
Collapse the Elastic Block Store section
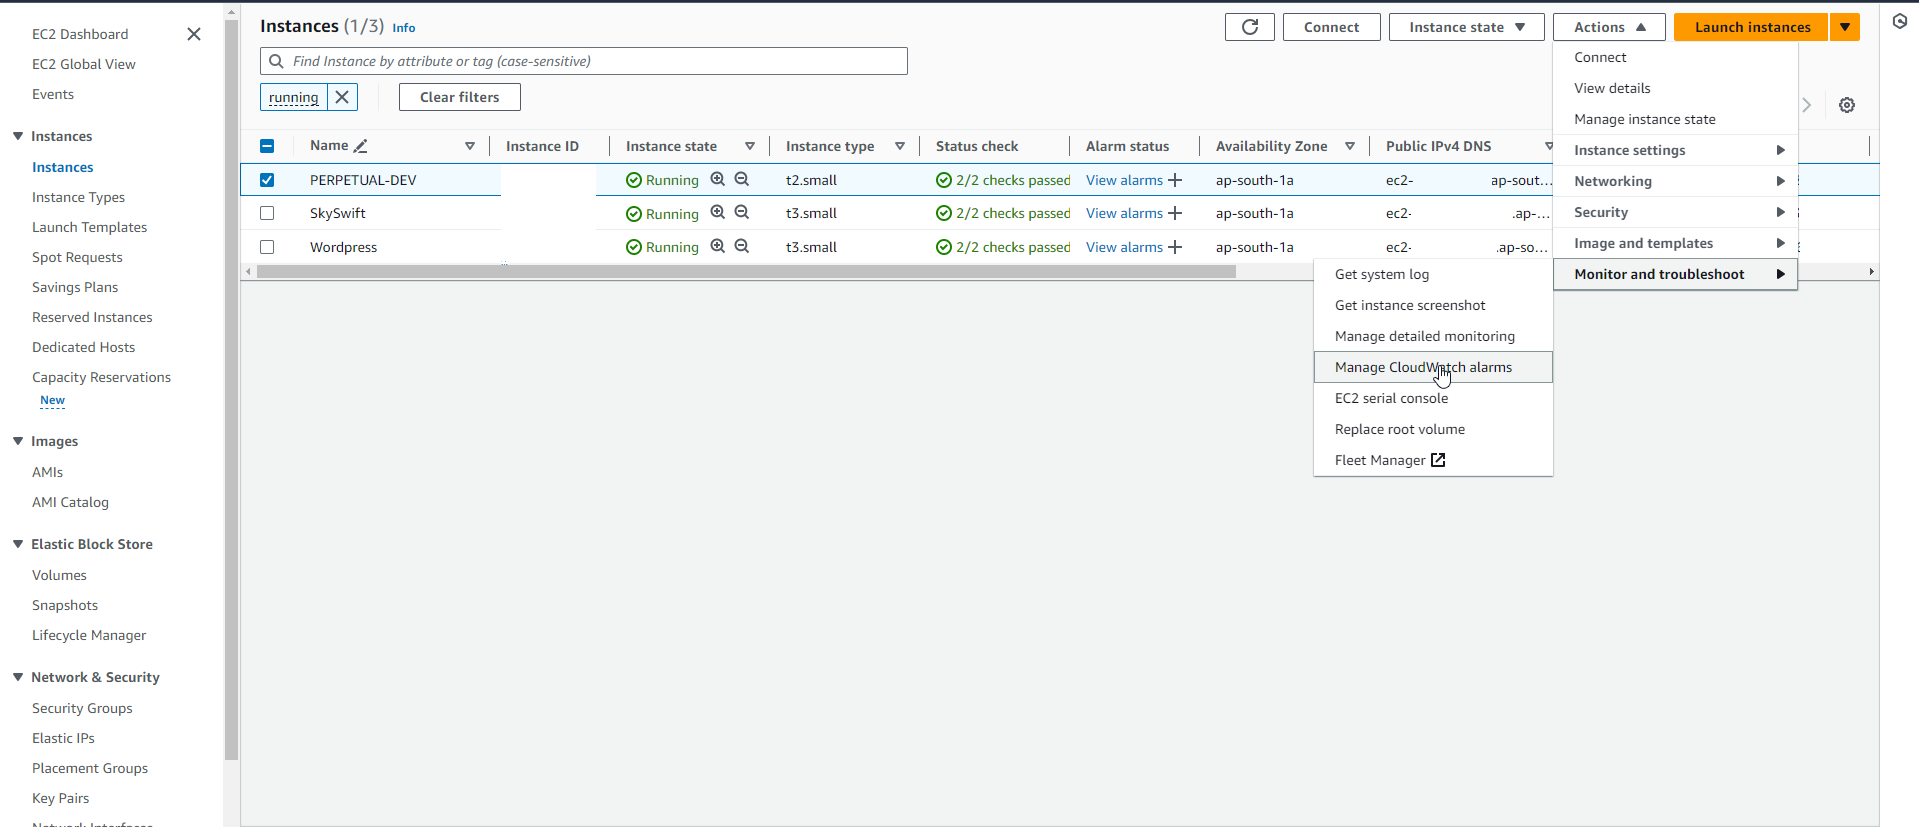click(18, 544)
